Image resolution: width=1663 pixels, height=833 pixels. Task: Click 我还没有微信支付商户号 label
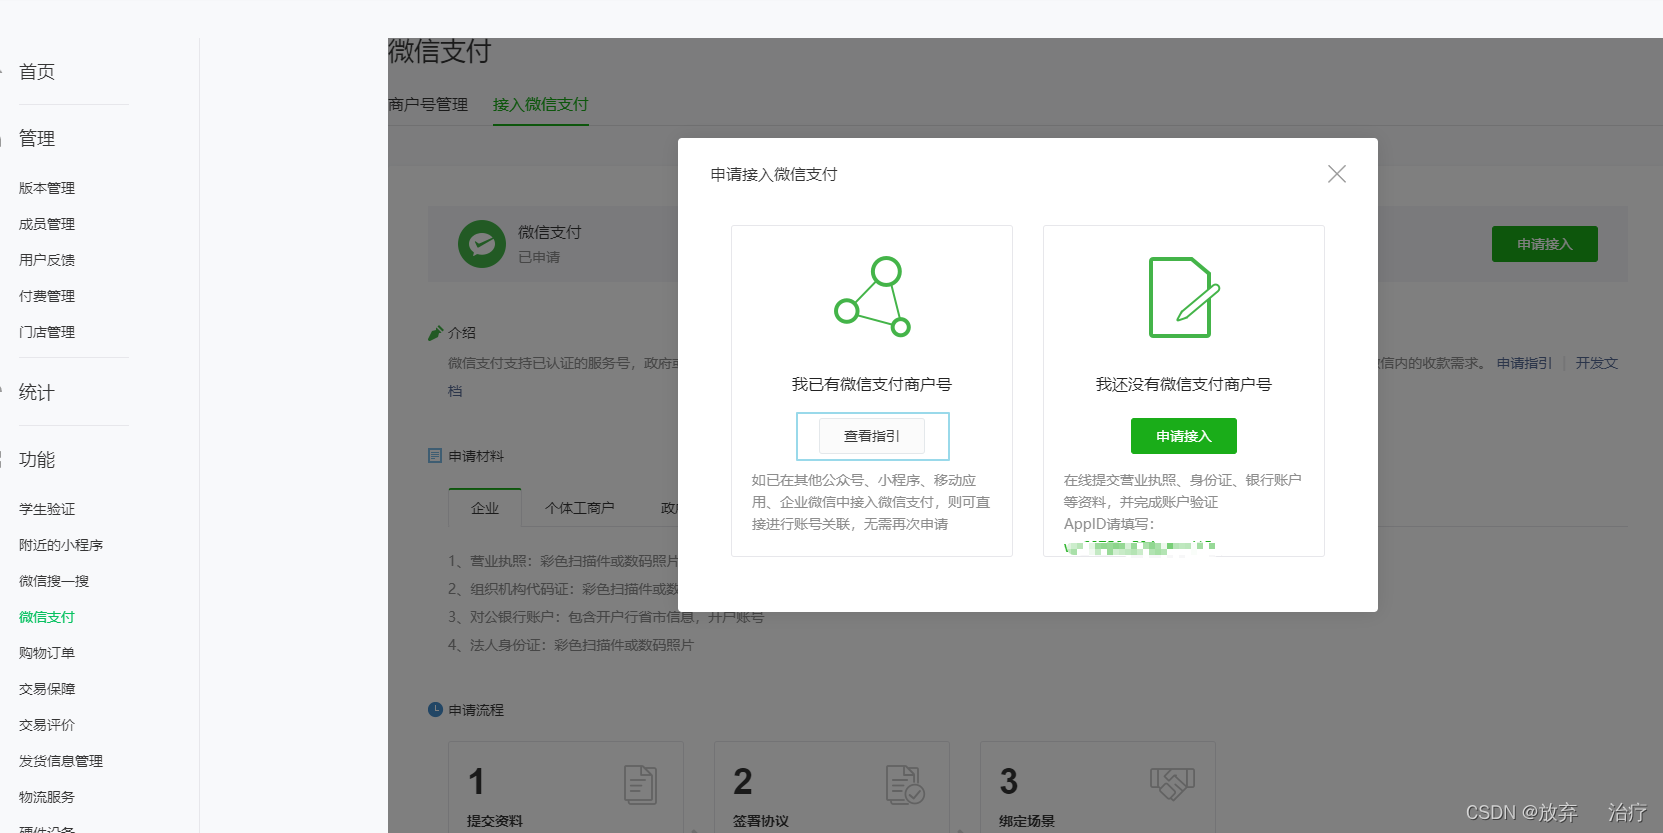click(1184, 384)
